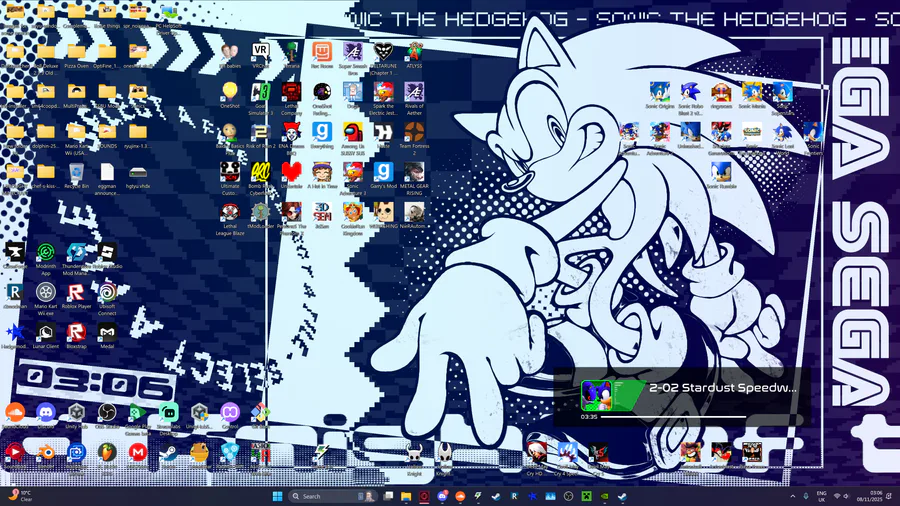Click the 2-02 Stardust Speedw... track title
Viewport: 900px width, 506px height.
pyautogui.click(x=723, y=388)
